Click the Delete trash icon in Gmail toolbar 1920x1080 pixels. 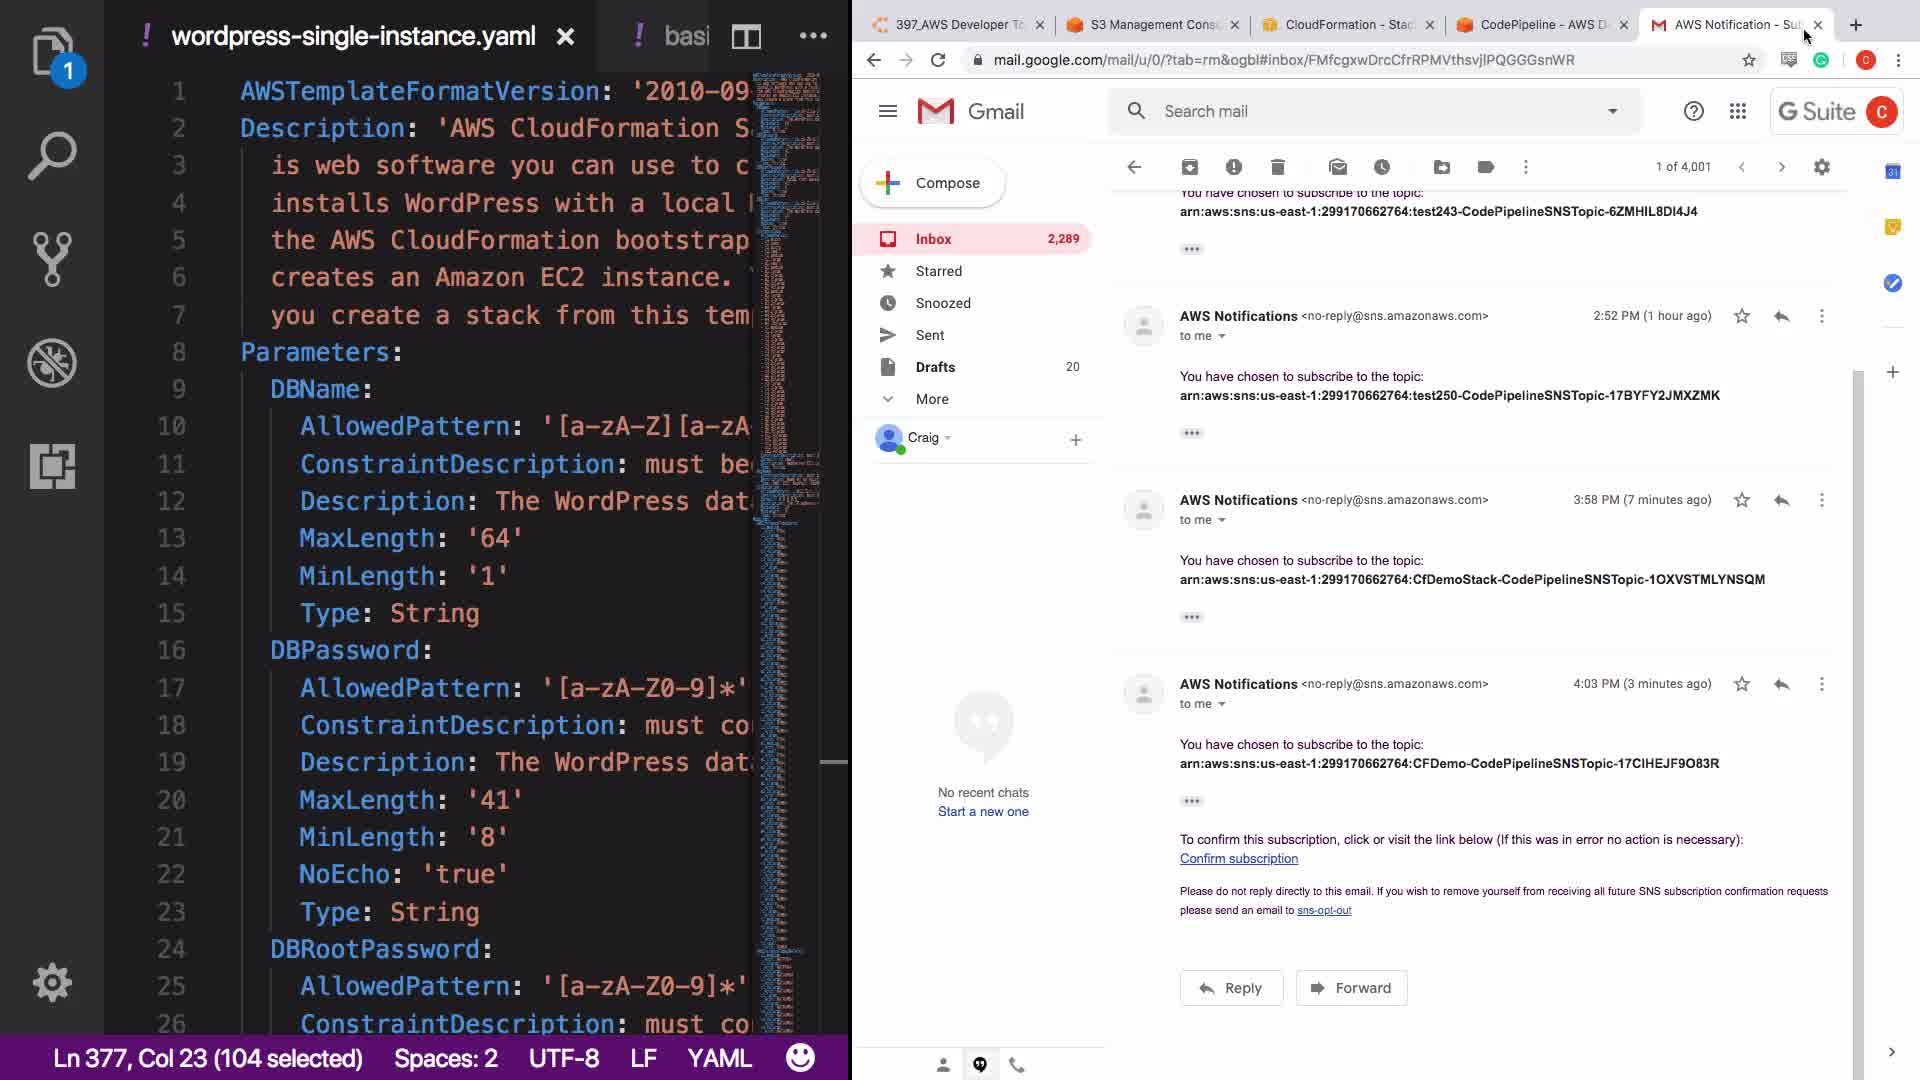tap(1278, 167)
